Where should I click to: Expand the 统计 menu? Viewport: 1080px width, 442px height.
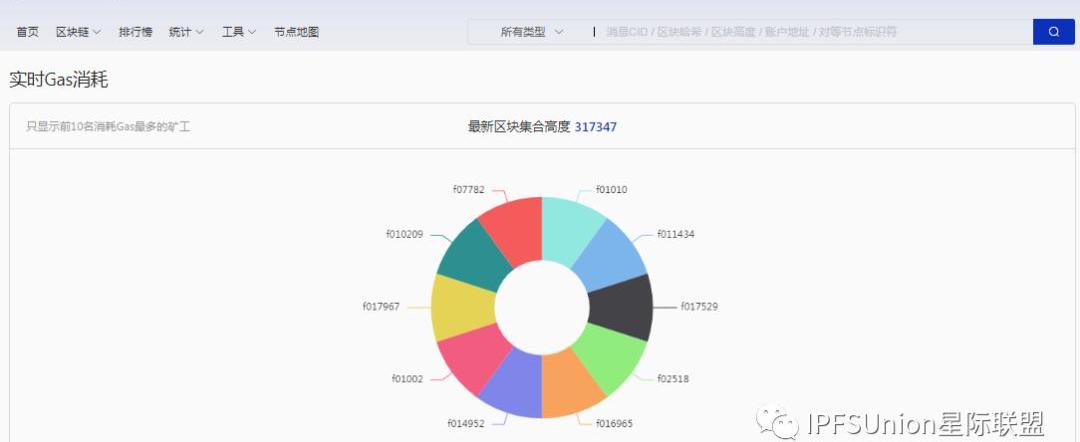[186, 32]
